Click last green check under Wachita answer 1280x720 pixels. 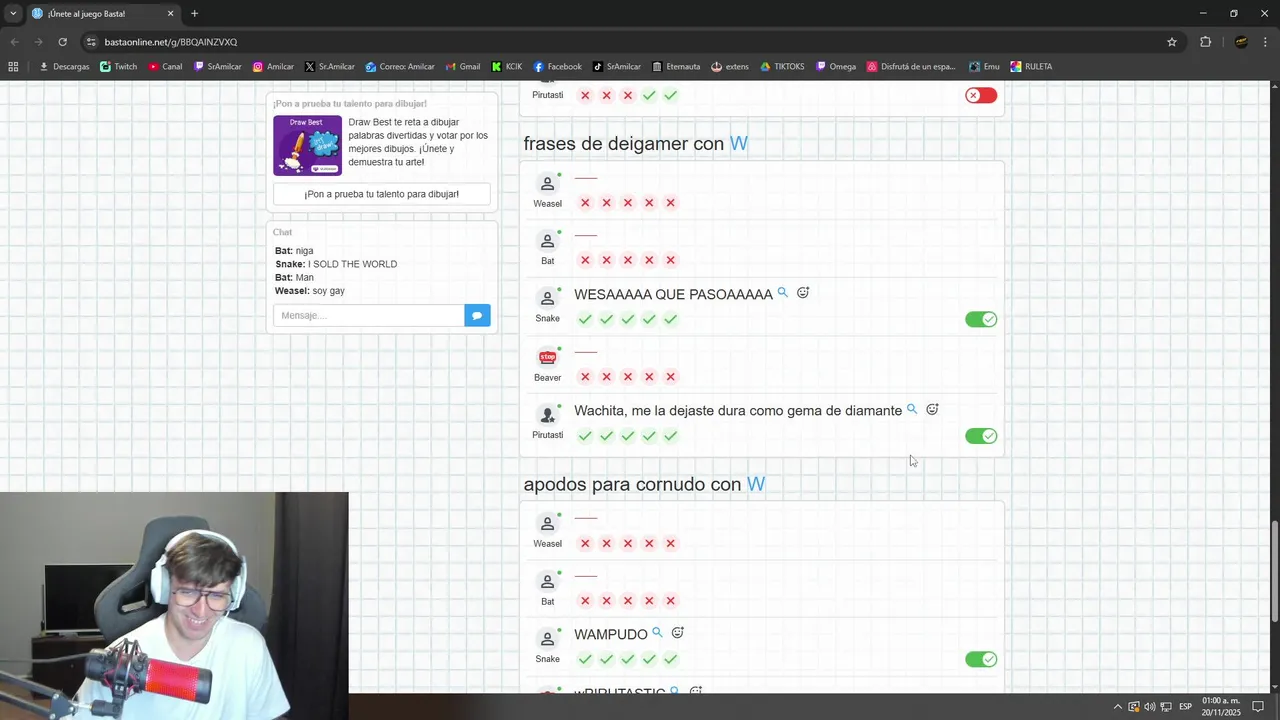[x=670, y=436]
